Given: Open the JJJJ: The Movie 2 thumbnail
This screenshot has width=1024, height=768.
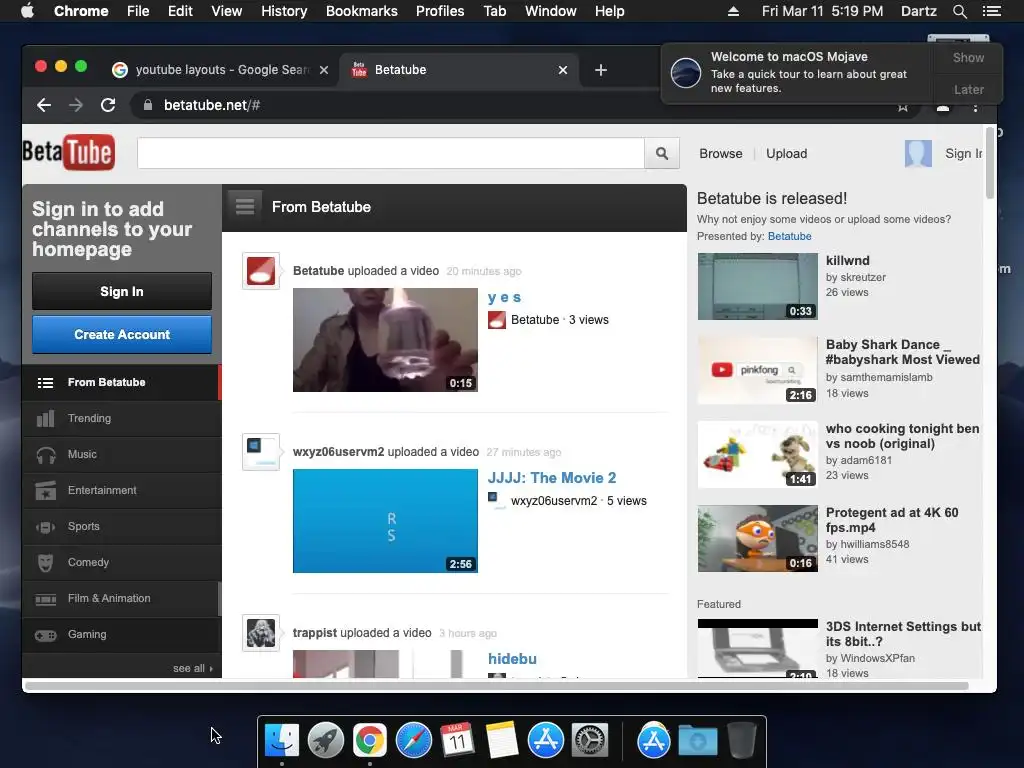Looking at the screenshot, I should [385, 521].
